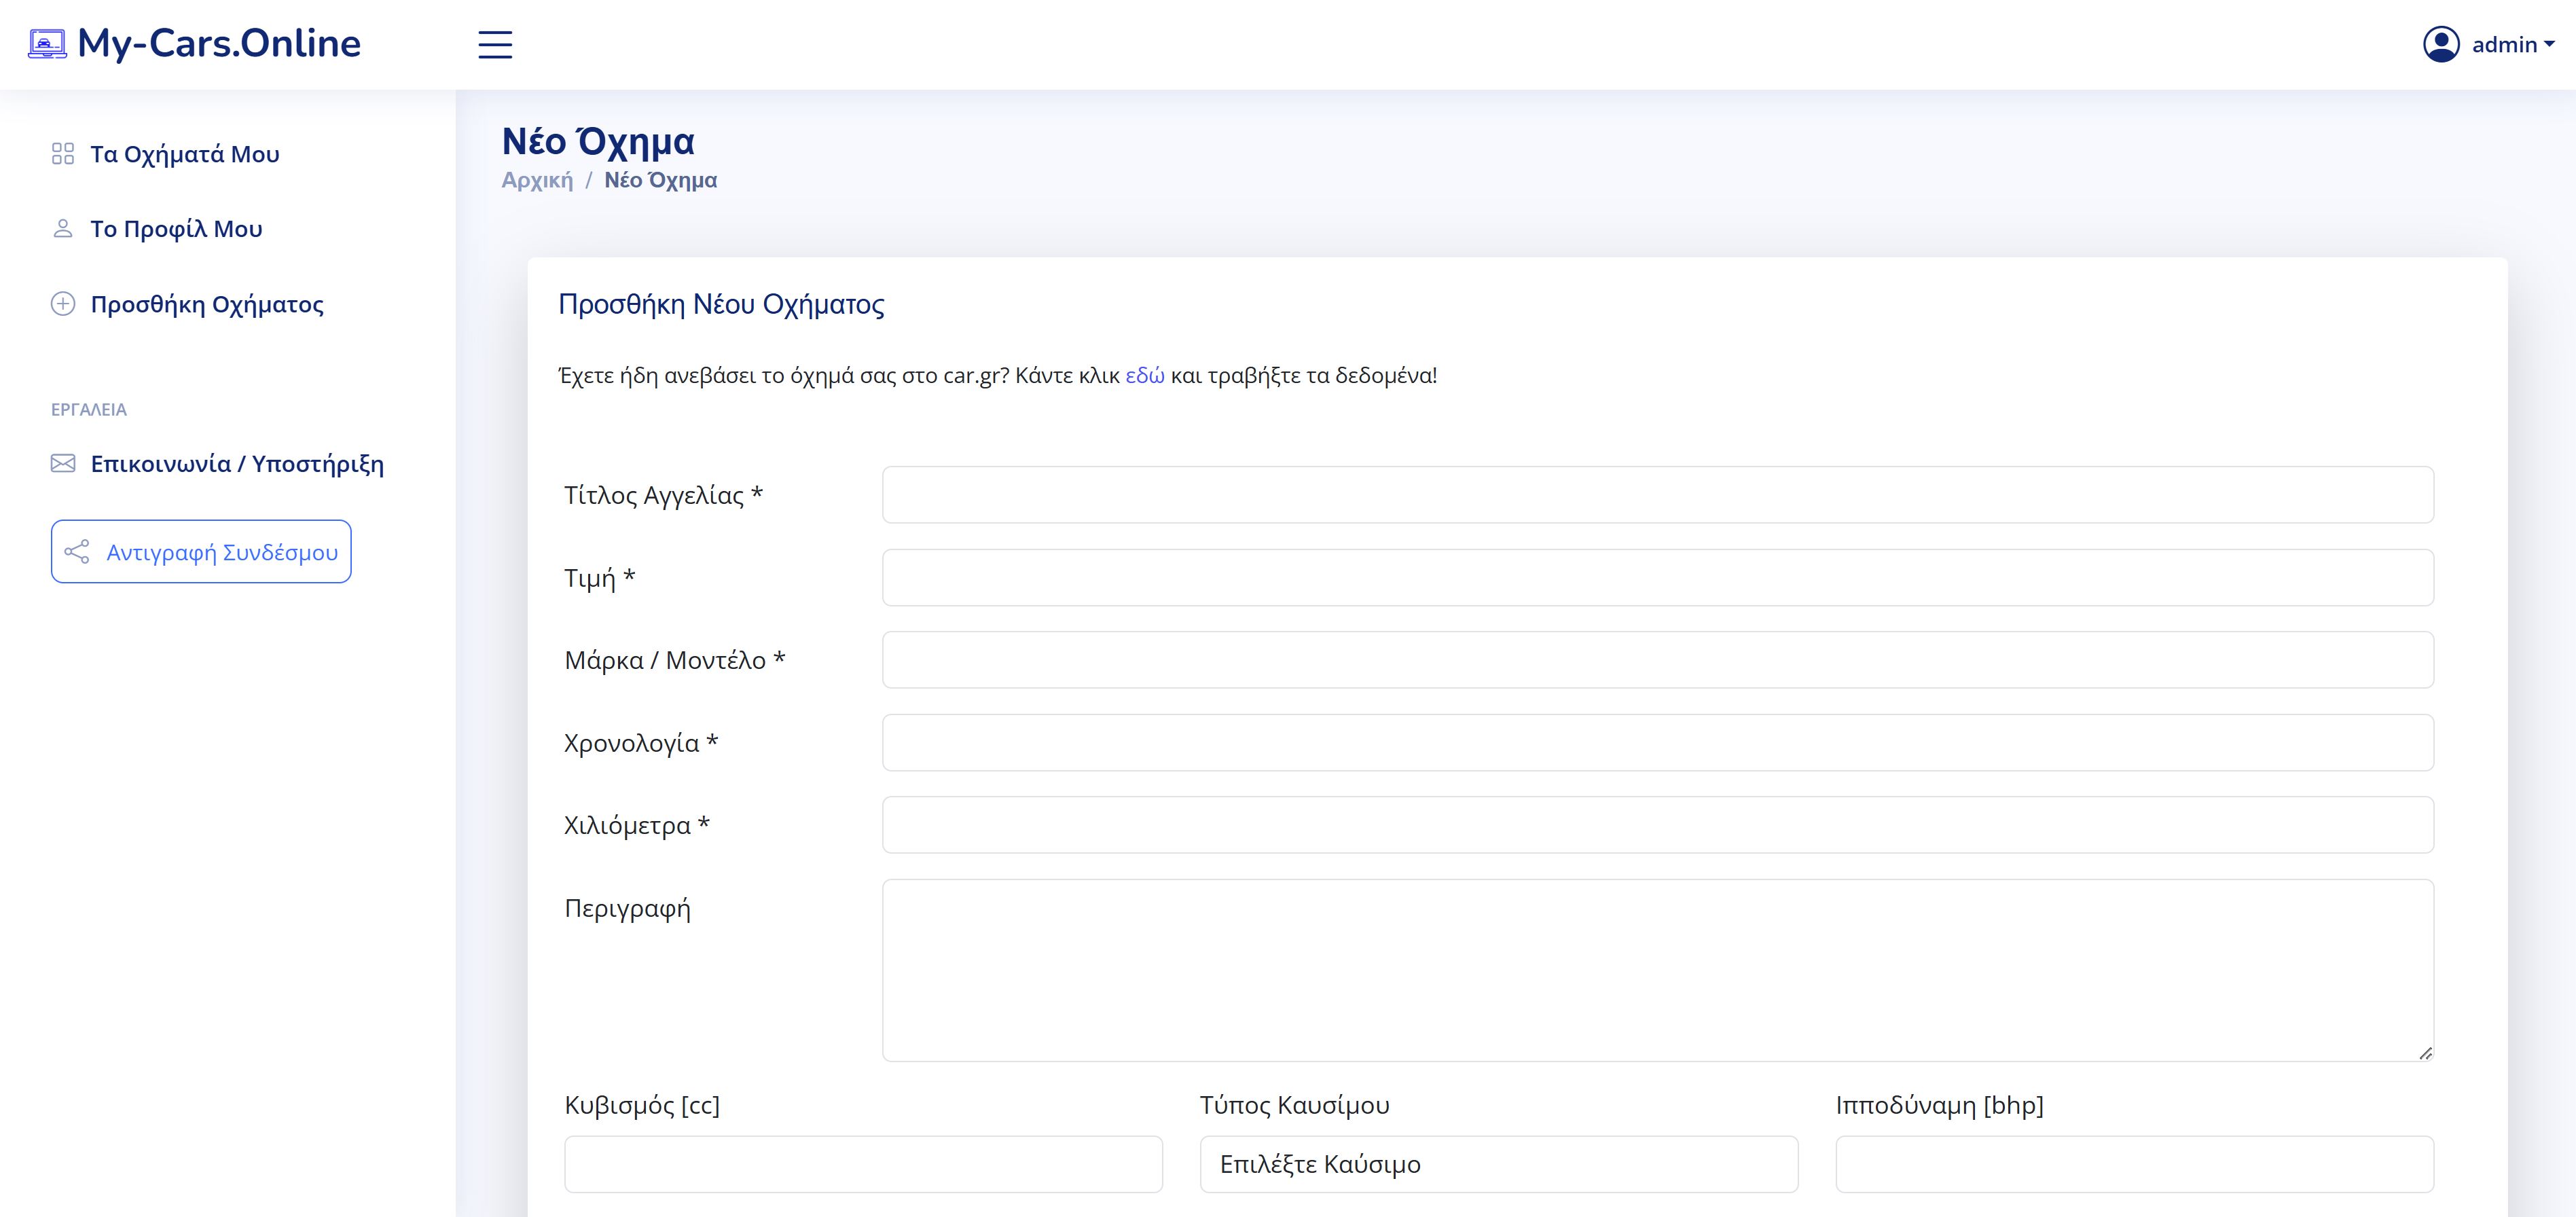Click the person icon beside Το Προφίλ Μου
This screenshot has height=1217, width=2576.
coord(63,229)
